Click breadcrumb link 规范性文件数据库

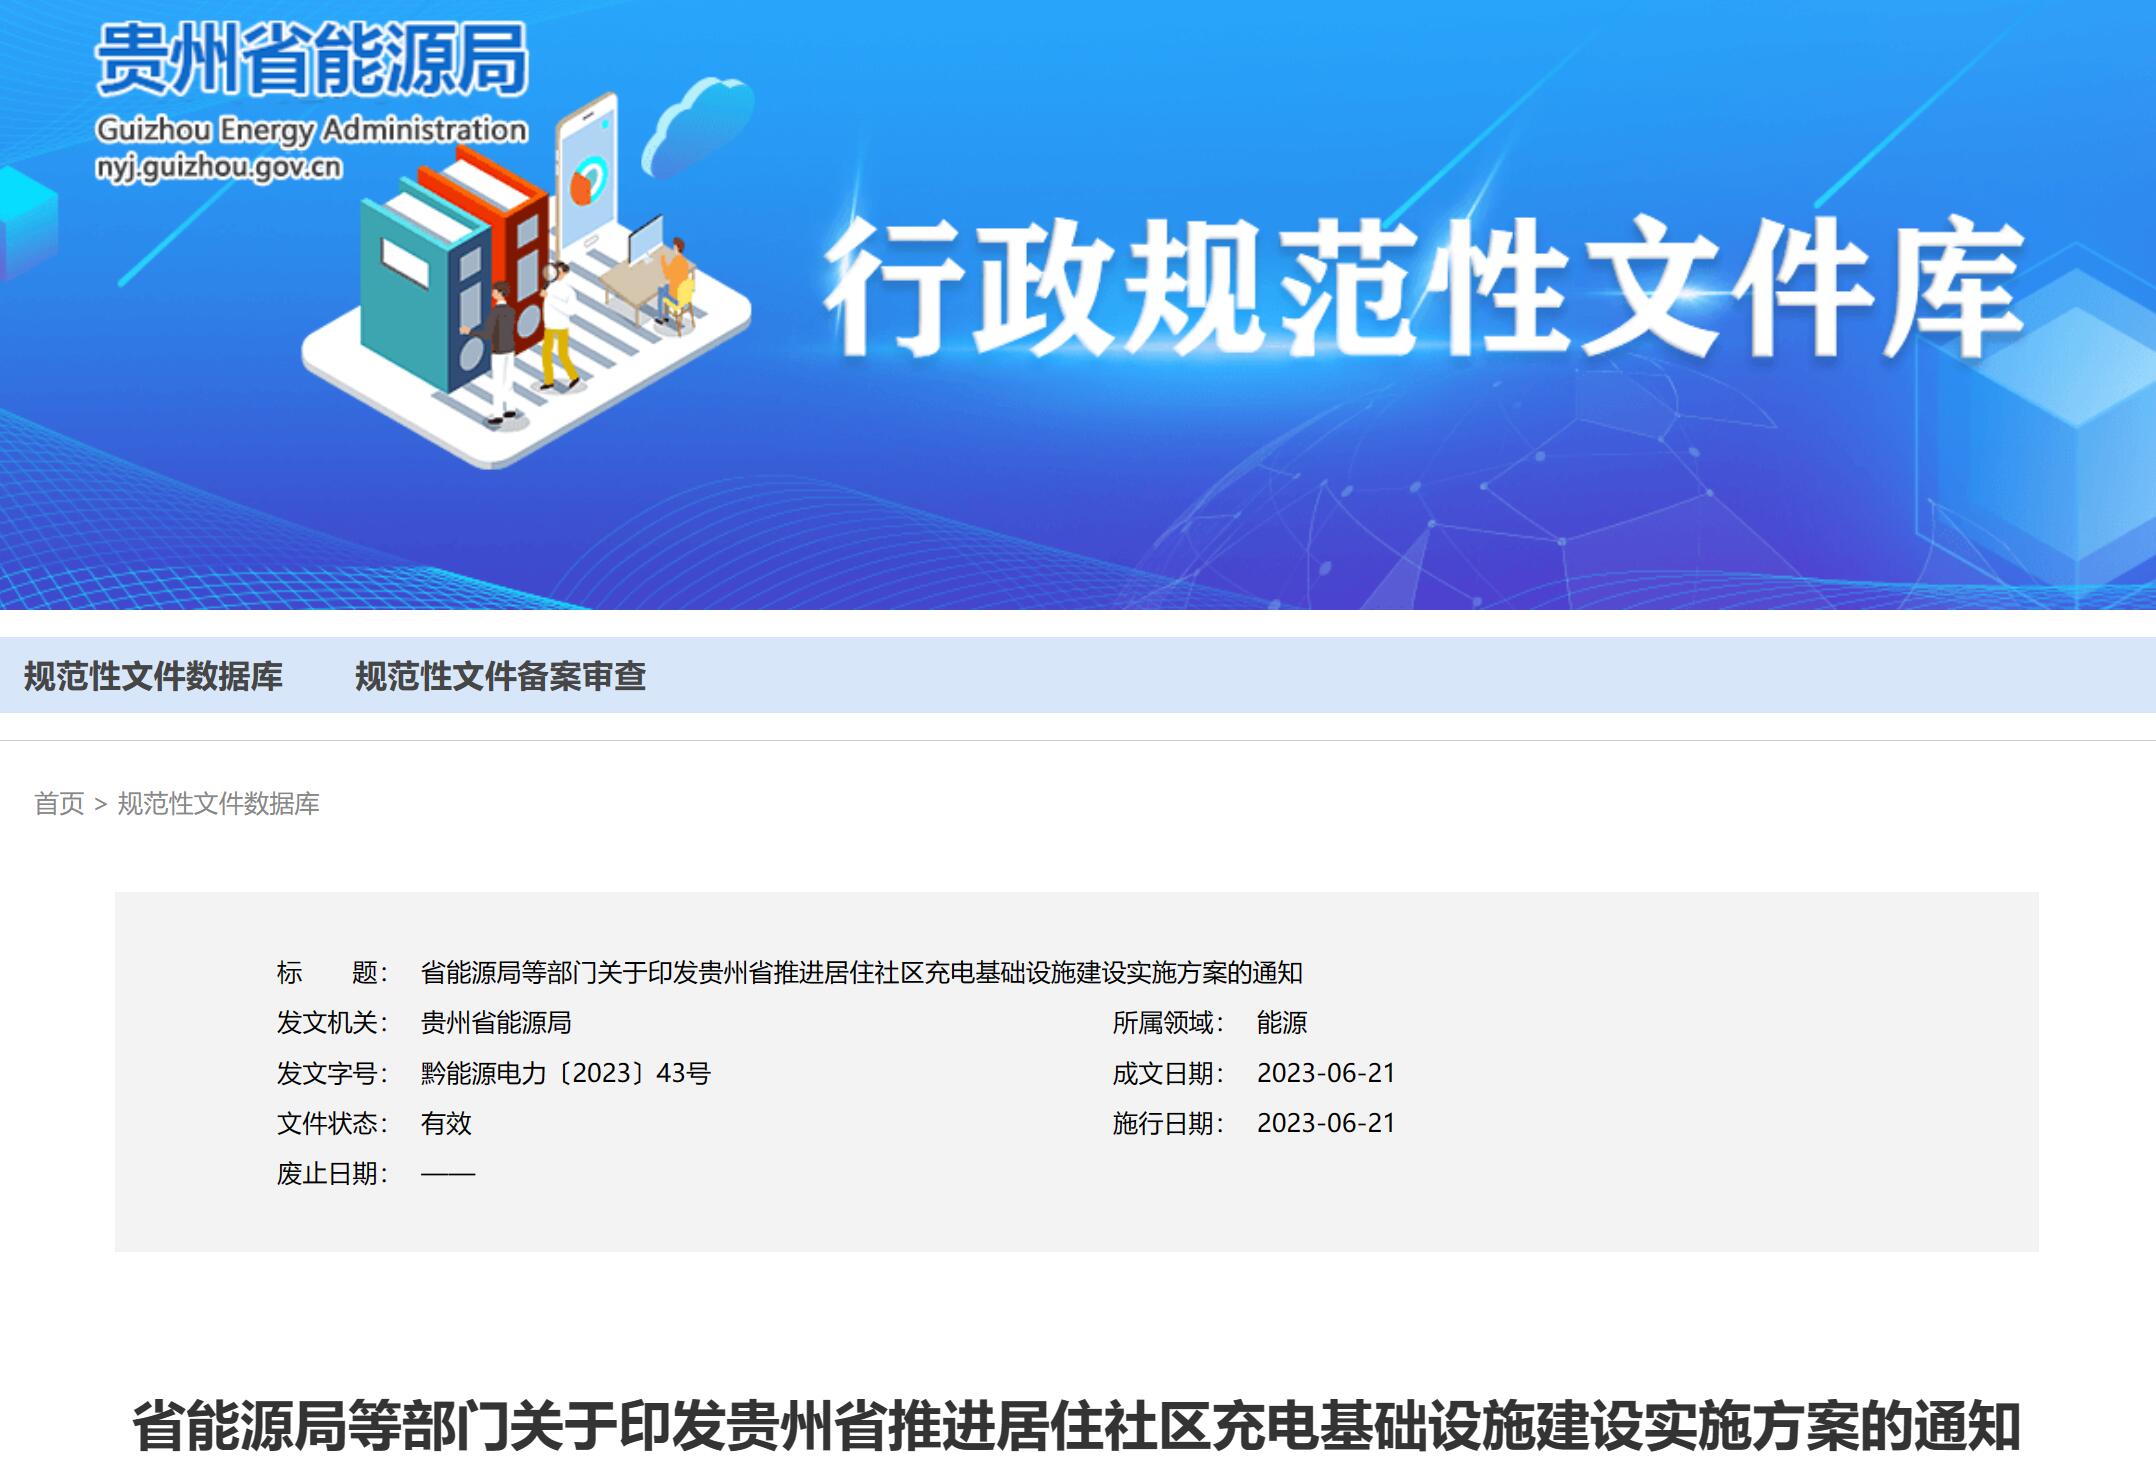pyautogui.click(x=218, y=804)
